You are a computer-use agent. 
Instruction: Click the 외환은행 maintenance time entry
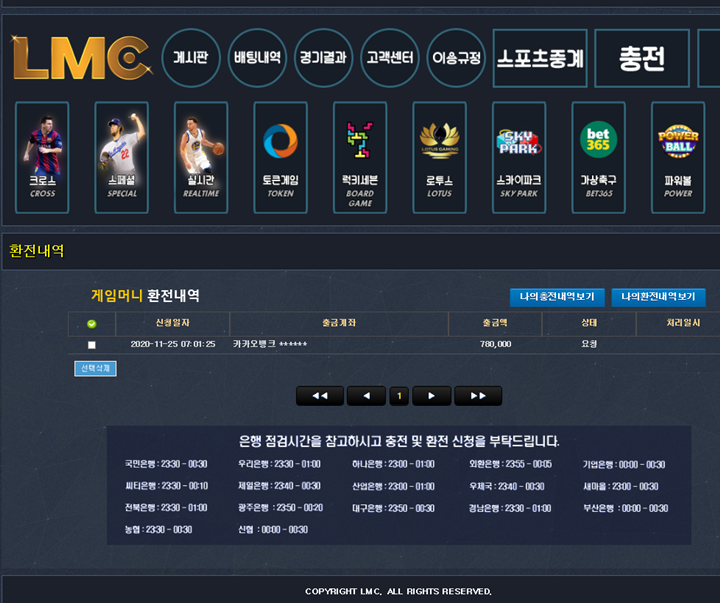[511, 464]
